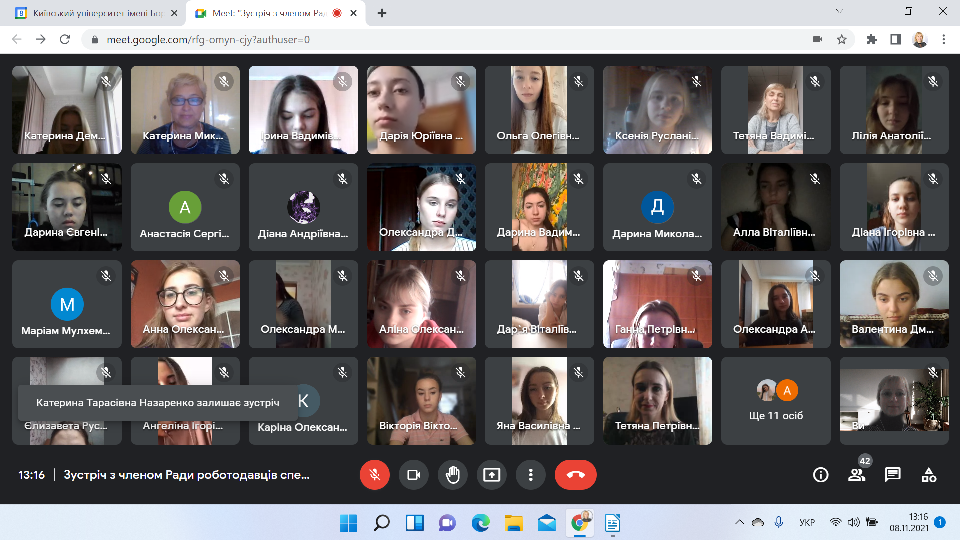The height and width of the screenshot is (540, 960).
Task: Open the Chrome three-dot menu
Action: [944, 39]
